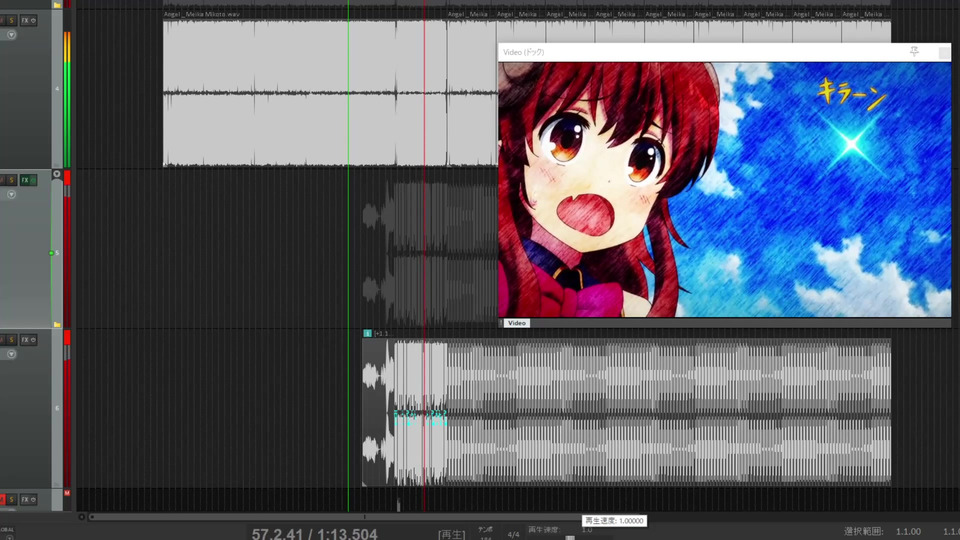Adjust the playback rate (再生速度) slider
The width and height of the screenshot is (960, 540).
(570, 538)
